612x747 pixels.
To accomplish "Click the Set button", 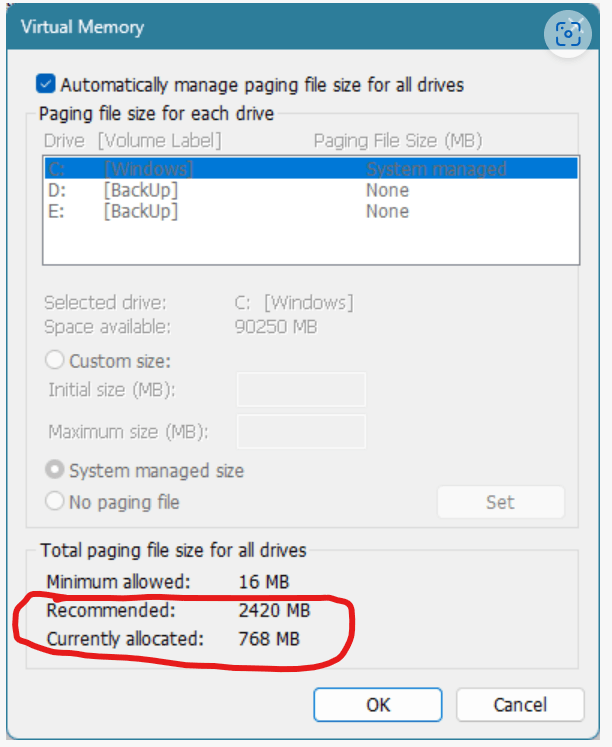I will pos(501,502).
